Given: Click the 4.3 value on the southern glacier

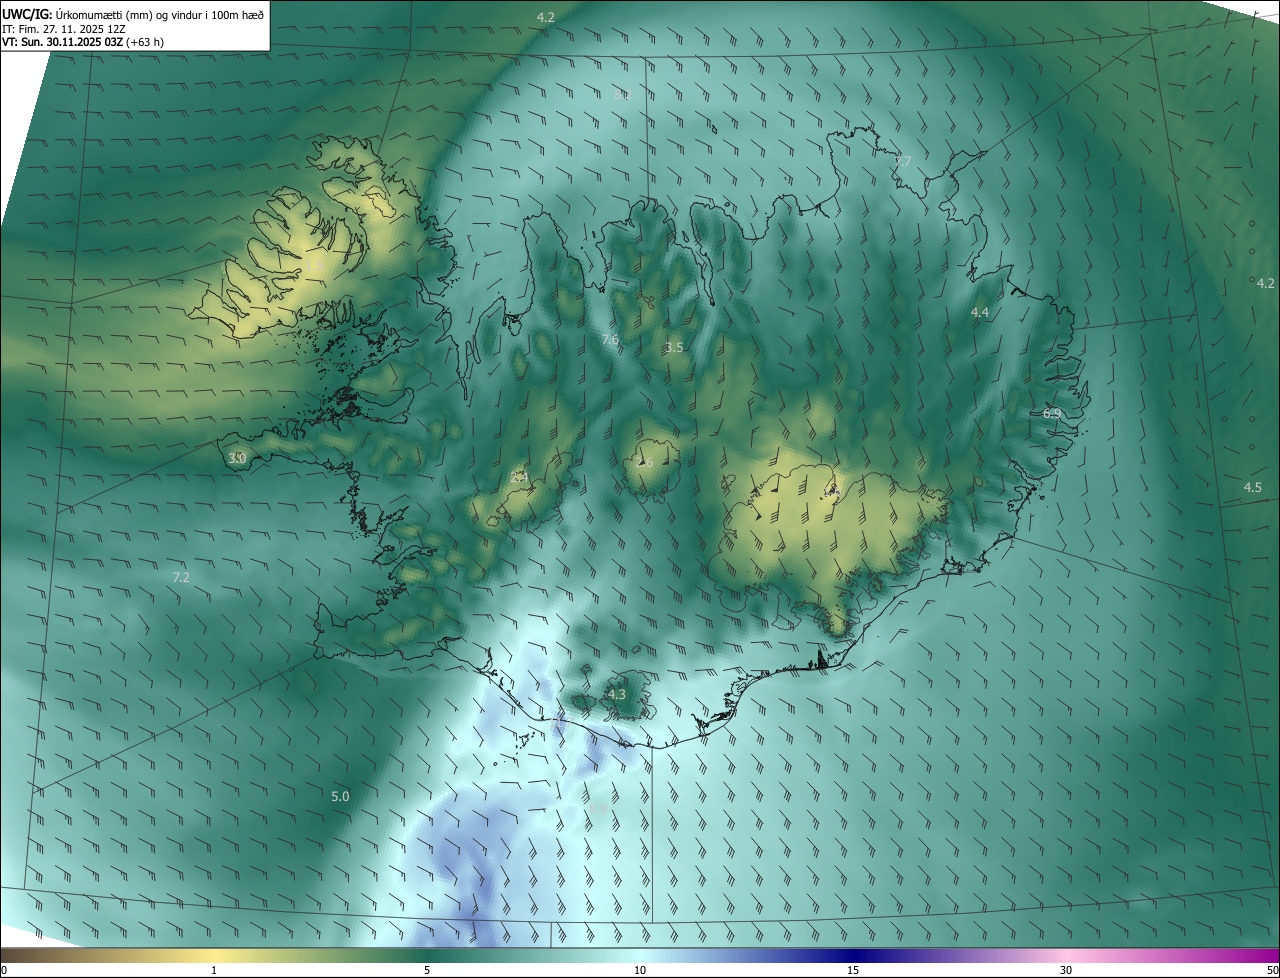Looking at the screenshot, I should pos(617,694).
